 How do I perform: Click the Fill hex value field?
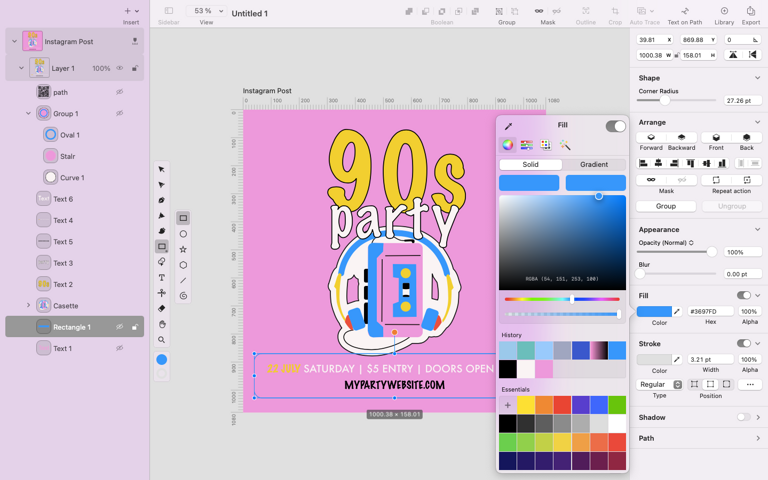pyautogui.click(x=711, y=311)
